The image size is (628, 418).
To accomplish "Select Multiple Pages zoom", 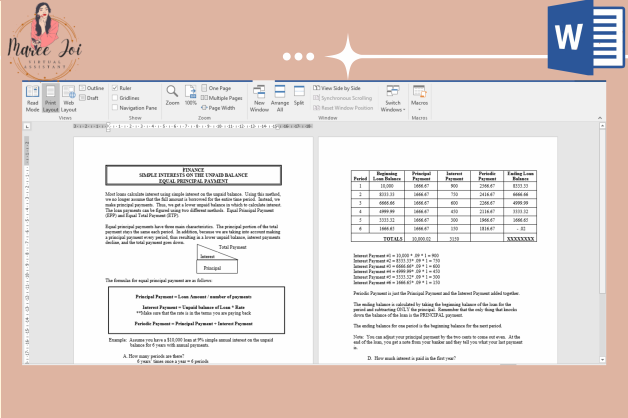I will point(222,98).
